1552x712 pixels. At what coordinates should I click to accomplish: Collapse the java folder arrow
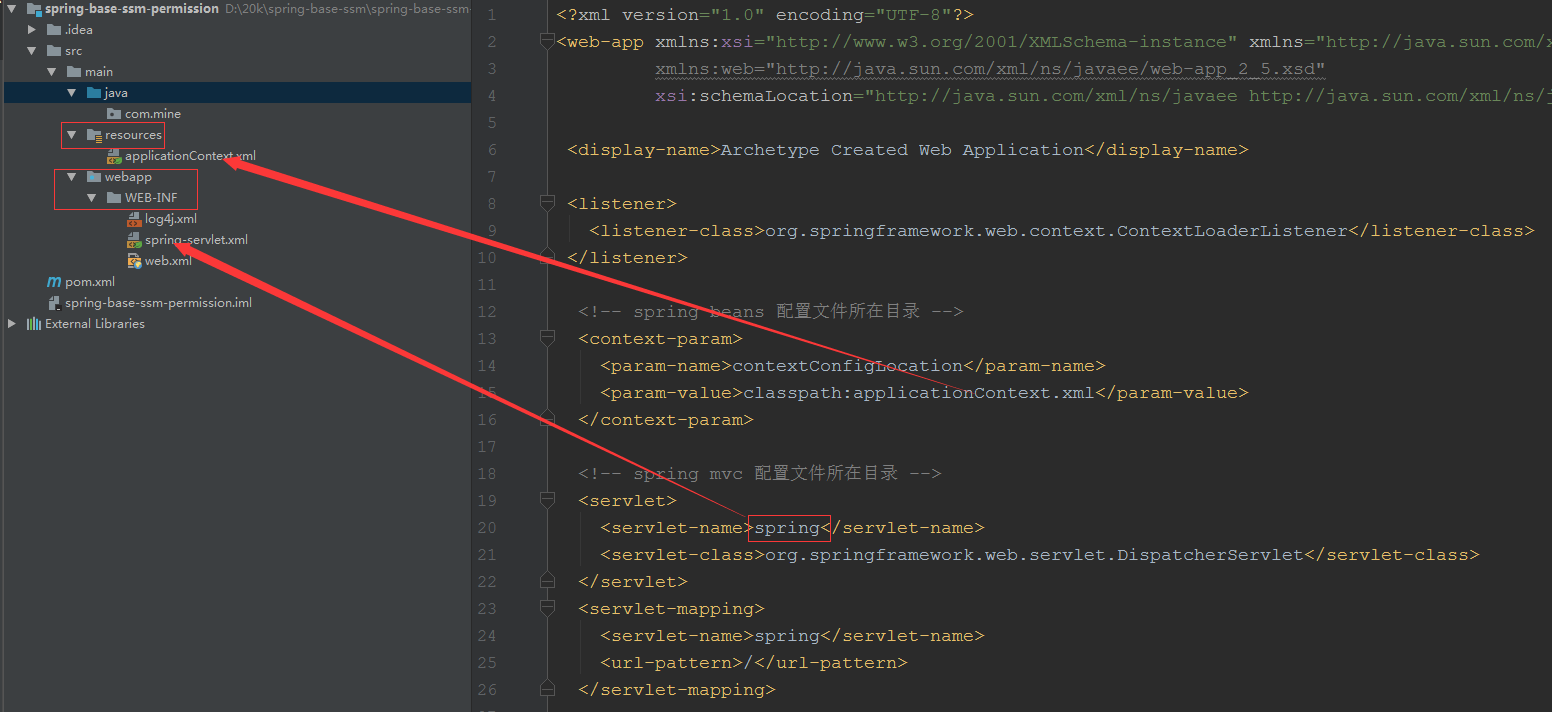pos(71,93)
